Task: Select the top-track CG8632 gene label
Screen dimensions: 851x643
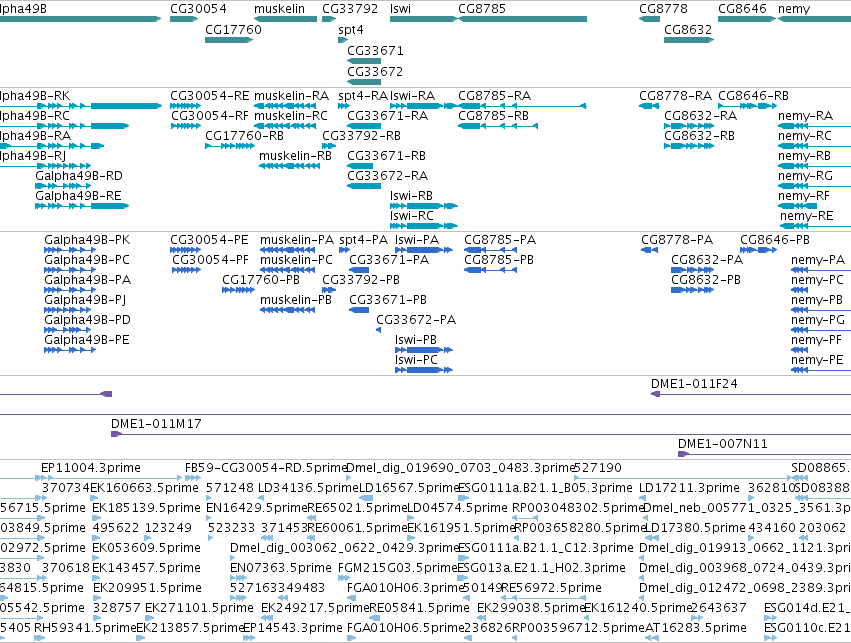Action: (x=688, y=29)
